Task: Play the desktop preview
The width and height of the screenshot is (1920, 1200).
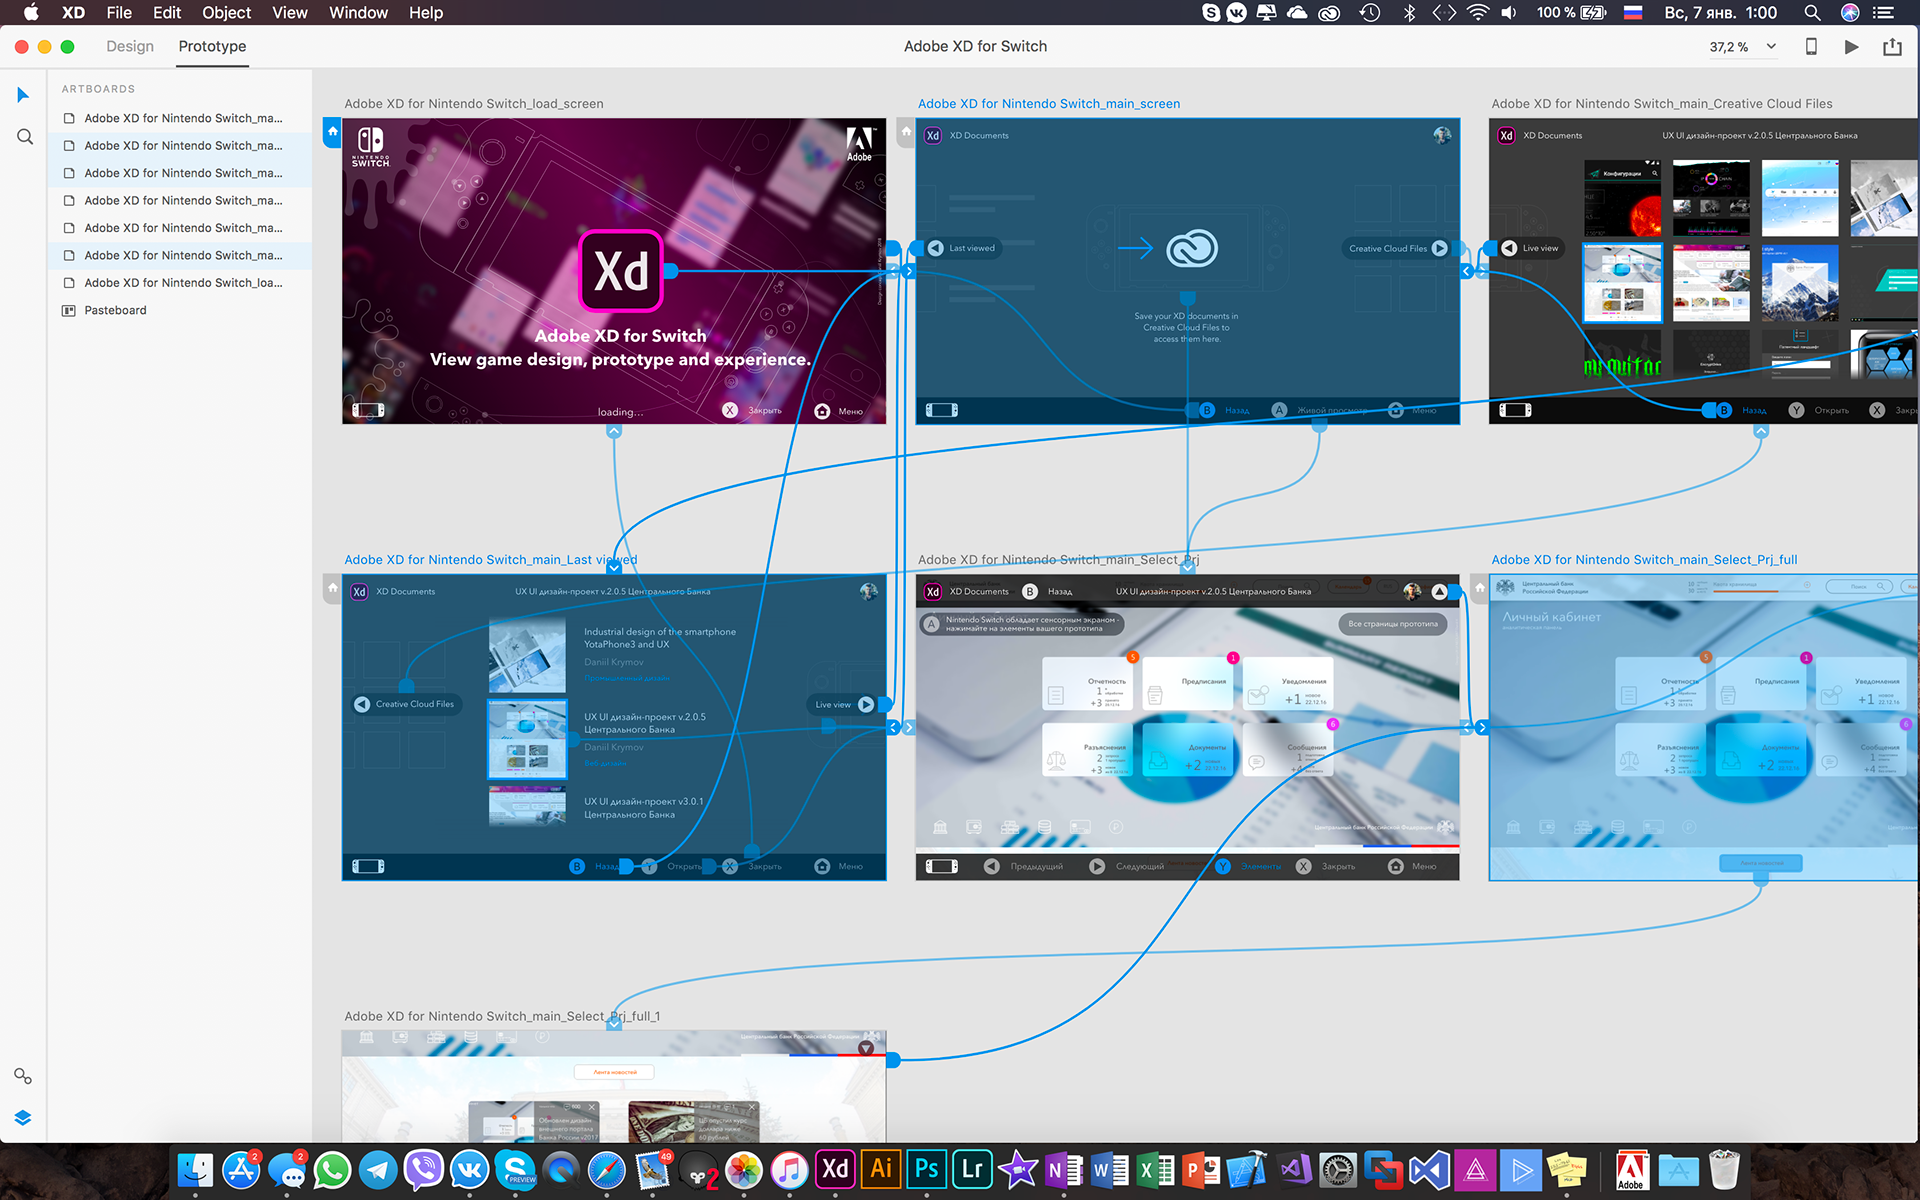Action: point(1851,46)
